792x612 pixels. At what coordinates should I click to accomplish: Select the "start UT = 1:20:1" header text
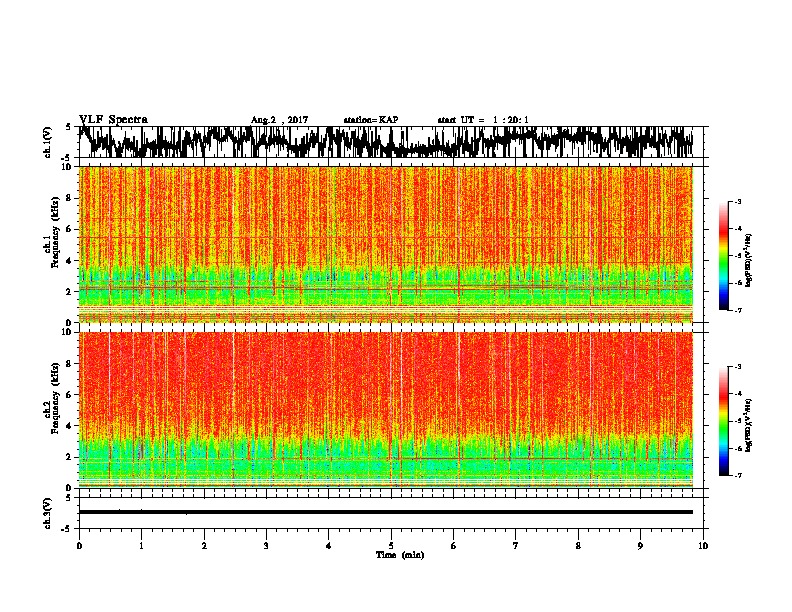tap(483, 120)
